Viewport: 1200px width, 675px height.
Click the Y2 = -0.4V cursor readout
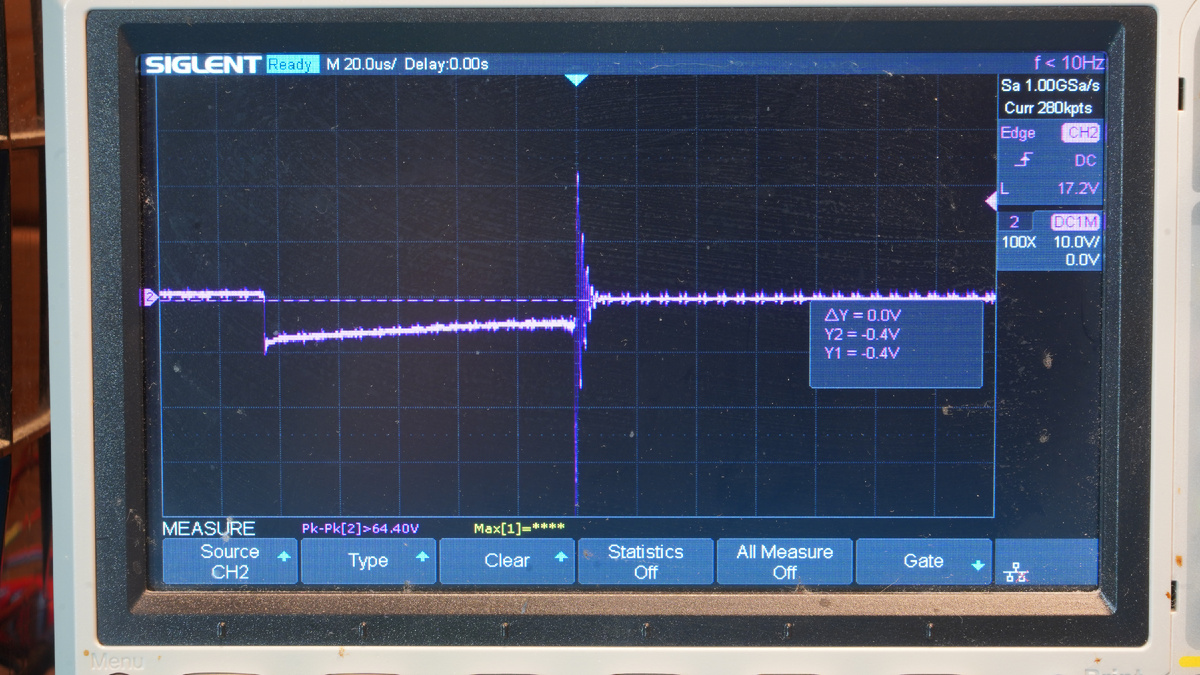pyautogui.click(x=862, y=334)
